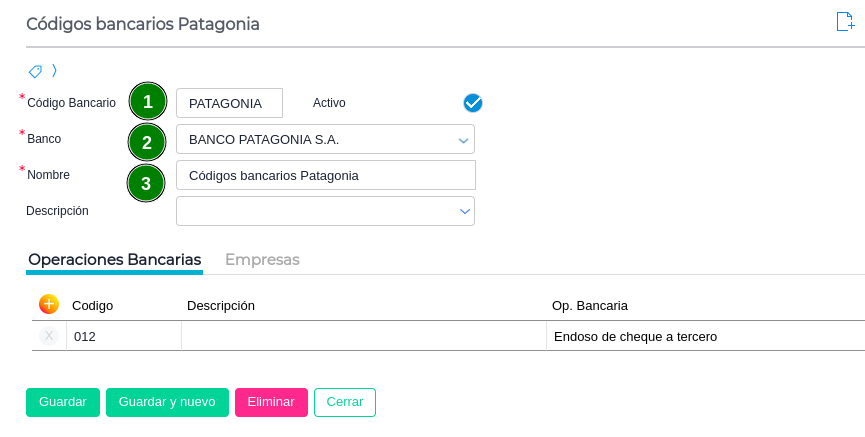Focus the Código Bancario input field
The height and width of the screenshot is (437, 865).
point(229,103)
